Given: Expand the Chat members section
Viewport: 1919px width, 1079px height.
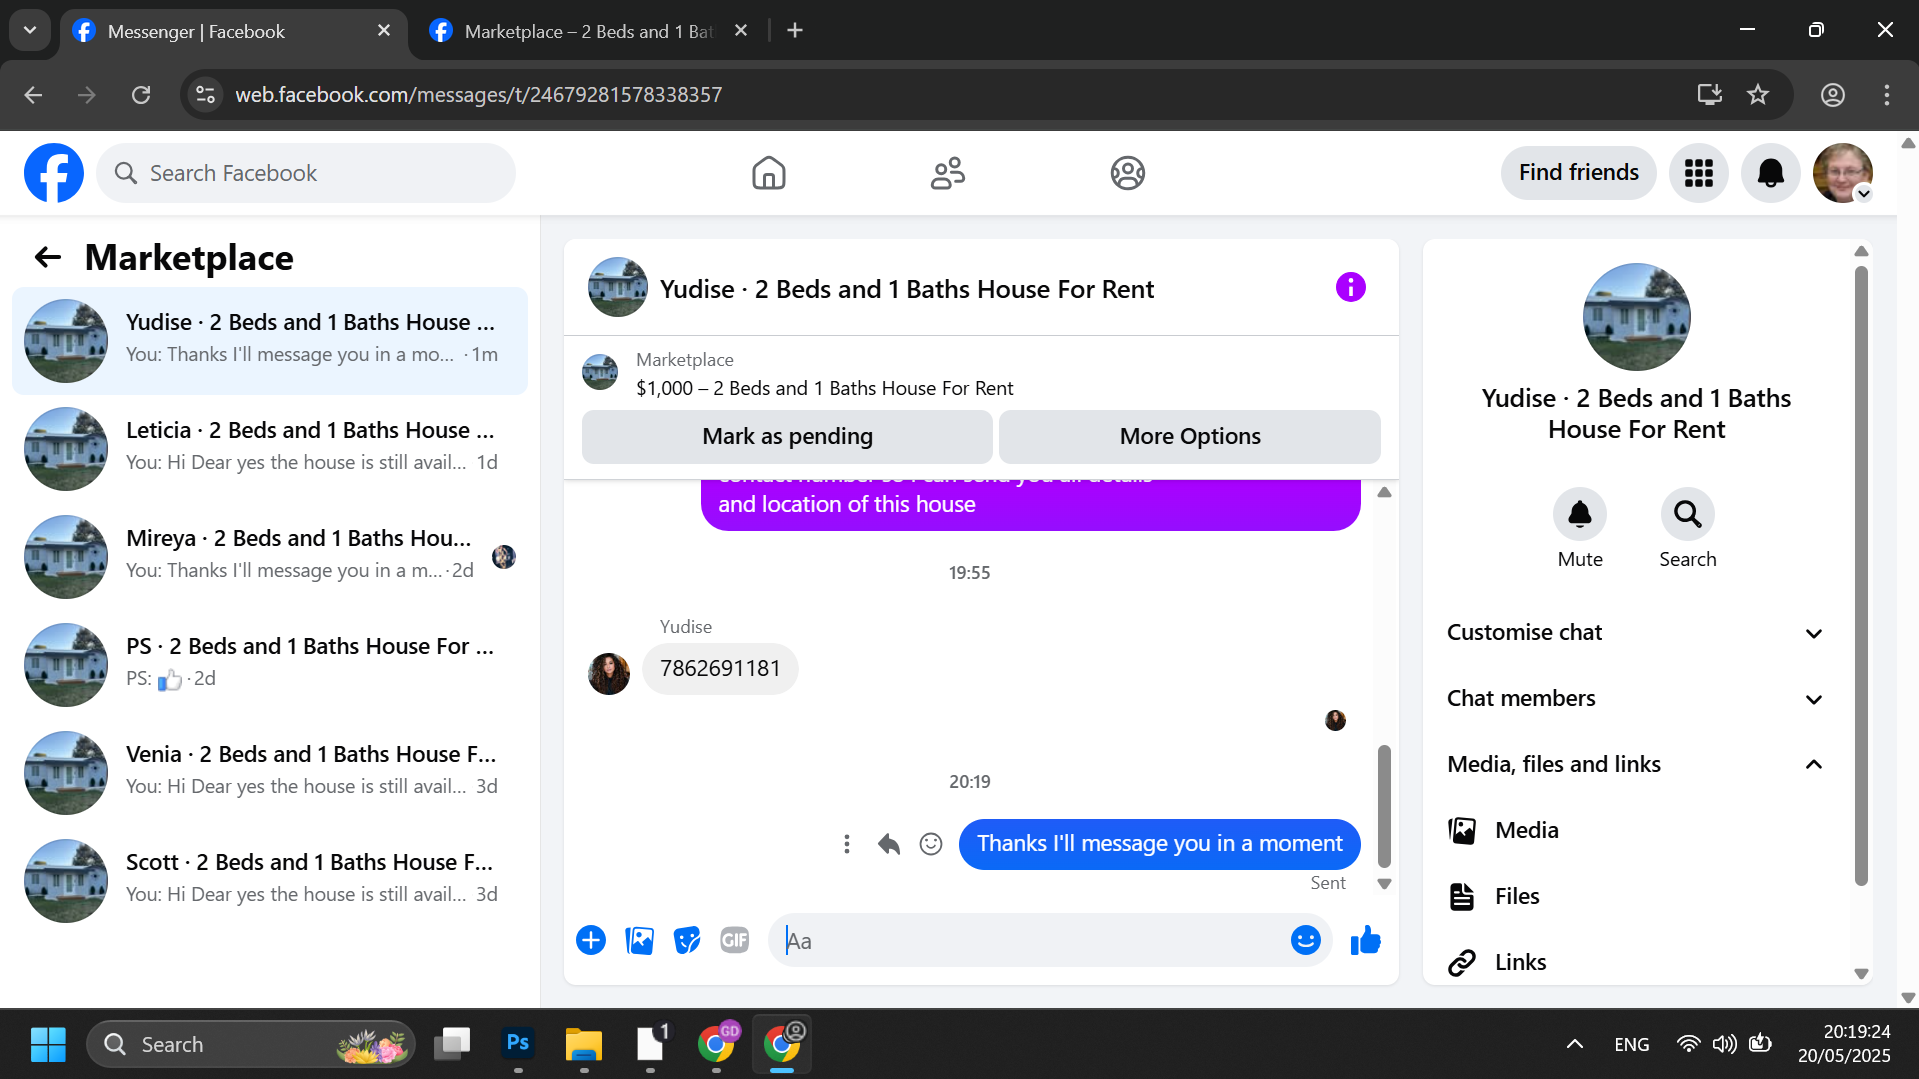Looking at the screenshot, I should pyautogui.click(x=1636, y=698).
